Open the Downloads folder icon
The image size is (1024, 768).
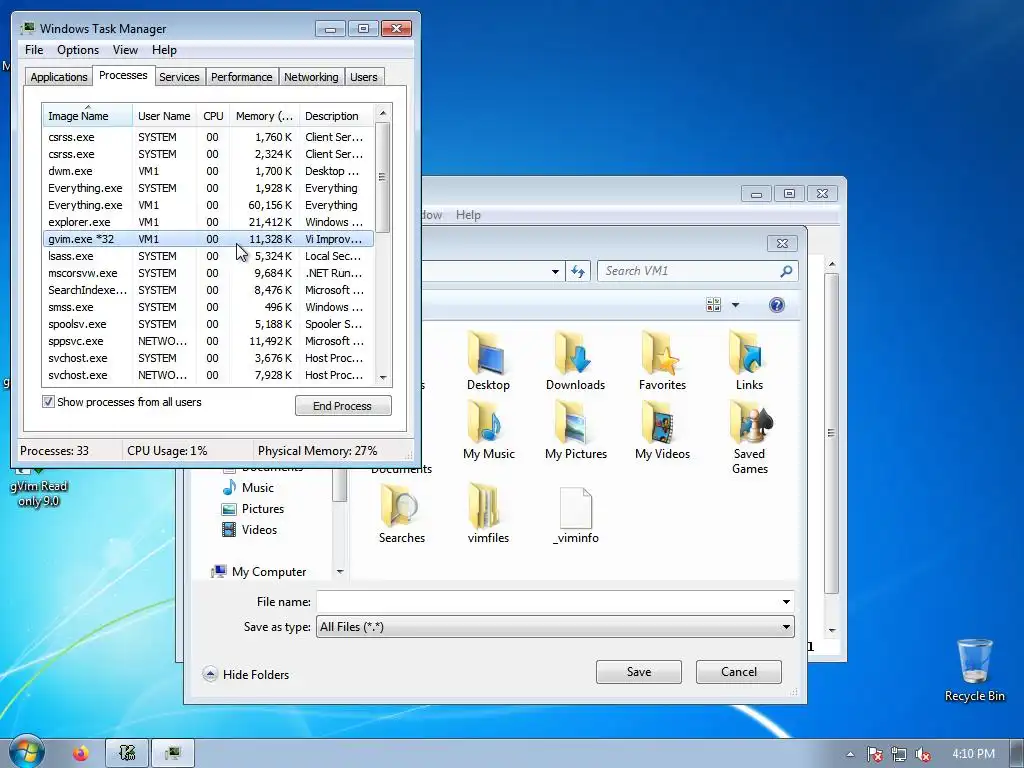pos(575,360)
